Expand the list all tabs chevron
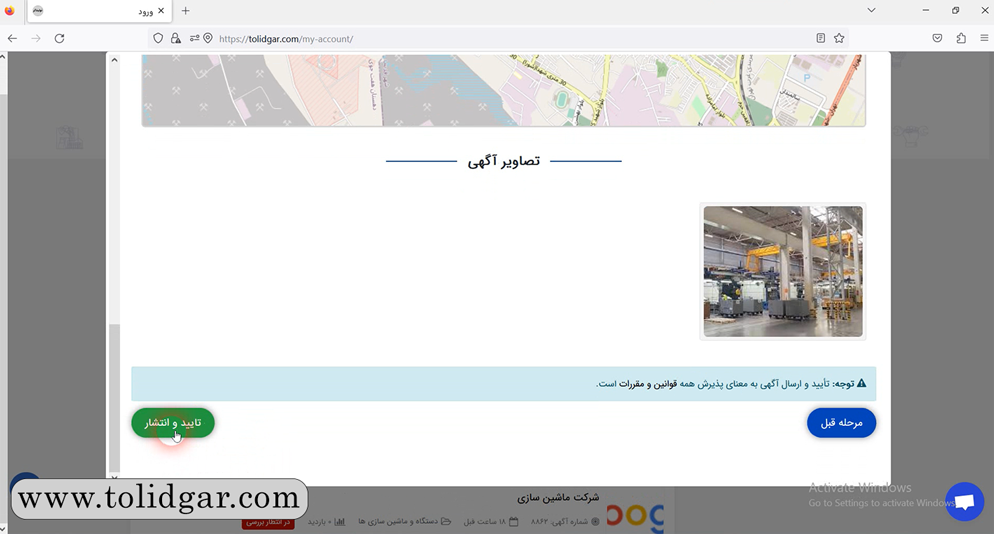The height and width of the screenshot is (534, 994). (x=872, y=10)
